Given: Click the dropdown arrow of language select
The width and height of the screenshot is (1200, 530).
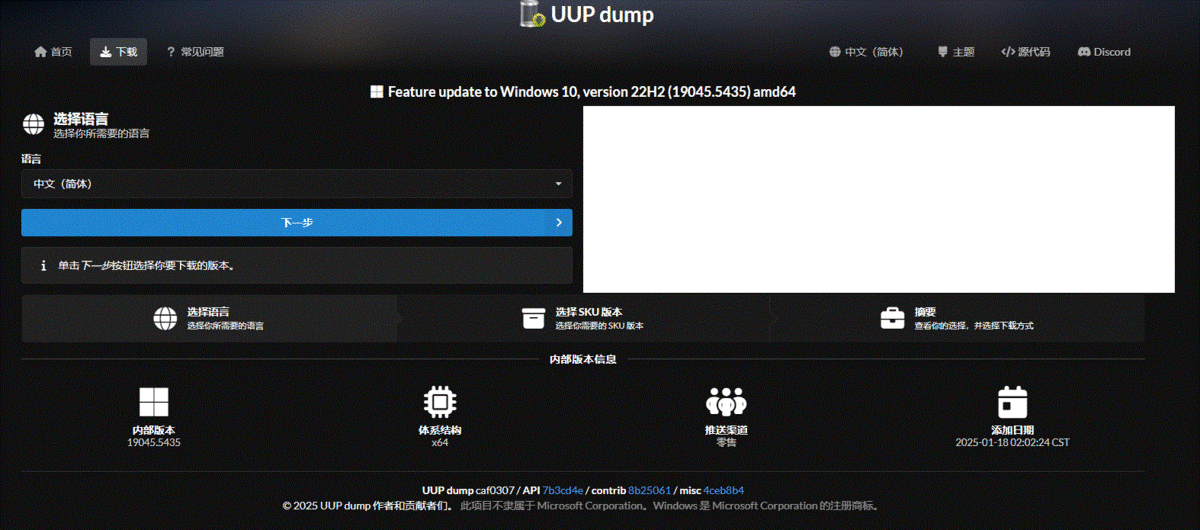Looking at the screenshot, I should [x=559, y=184].
